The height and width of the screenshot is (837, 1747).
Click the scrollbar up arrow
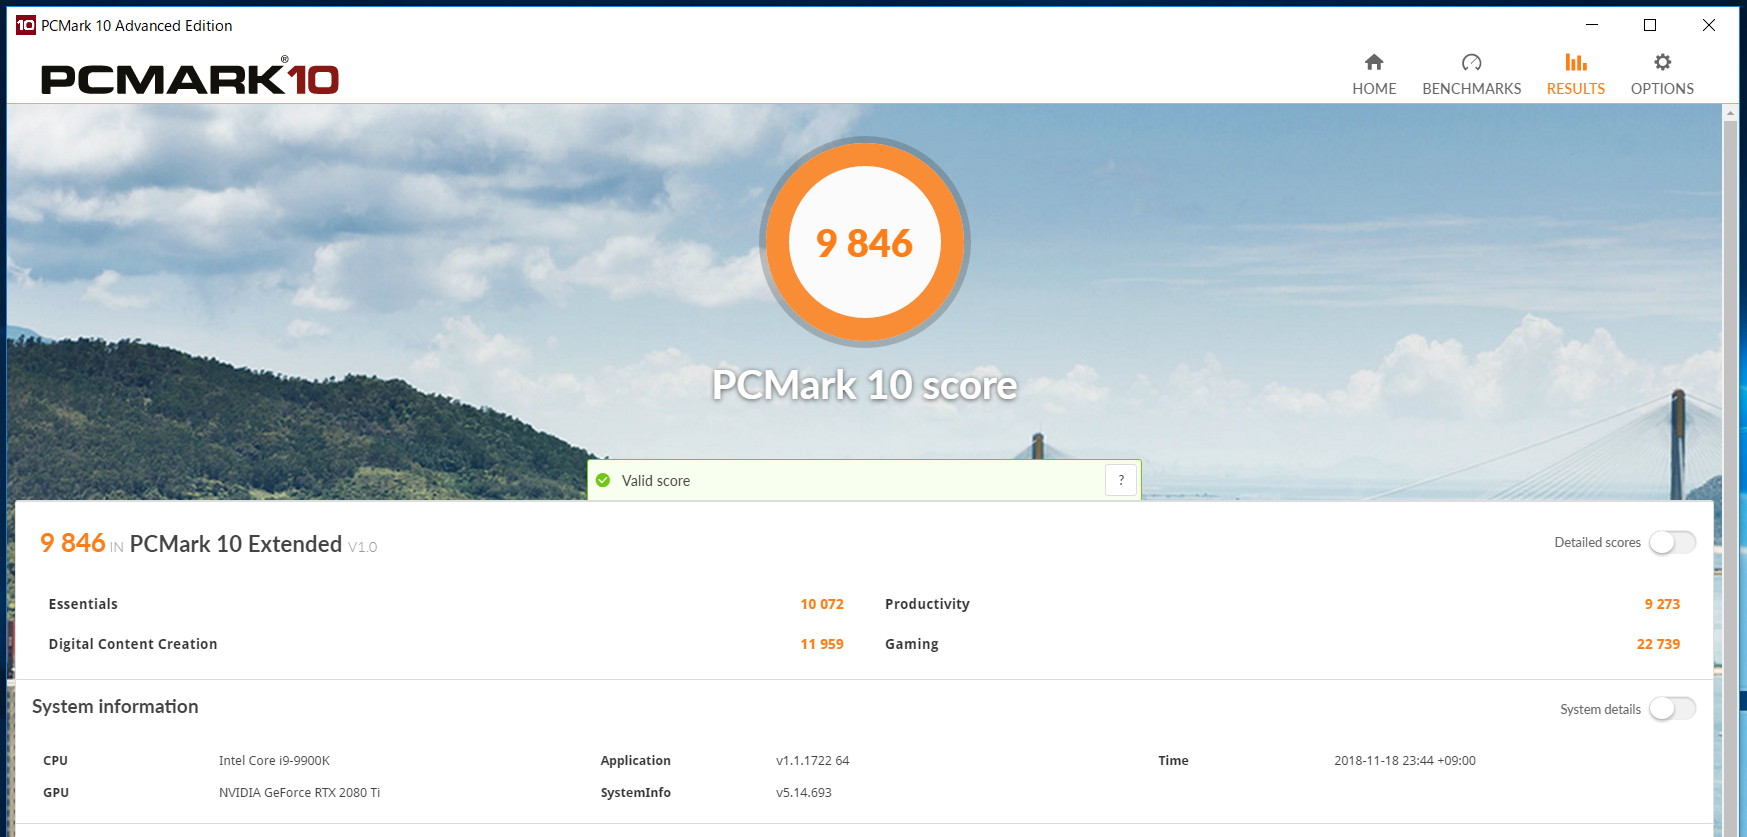click(x=1730, y=113)
